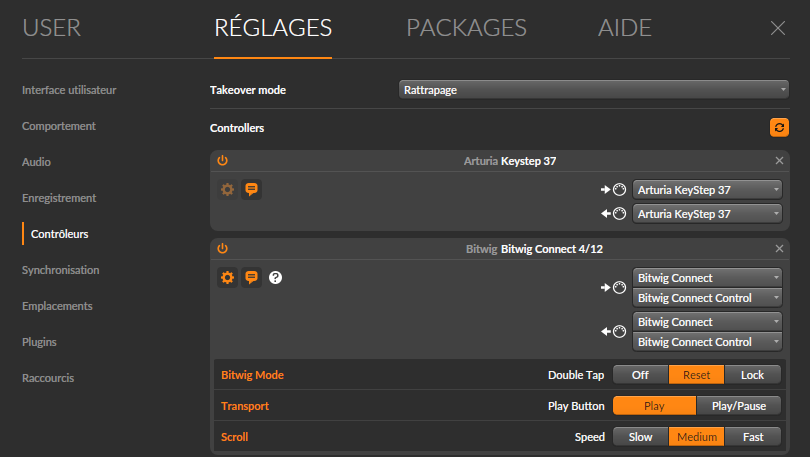Screen dimensions: 810x457
Task: Open the Audio settings section
Action: [36, 162]
